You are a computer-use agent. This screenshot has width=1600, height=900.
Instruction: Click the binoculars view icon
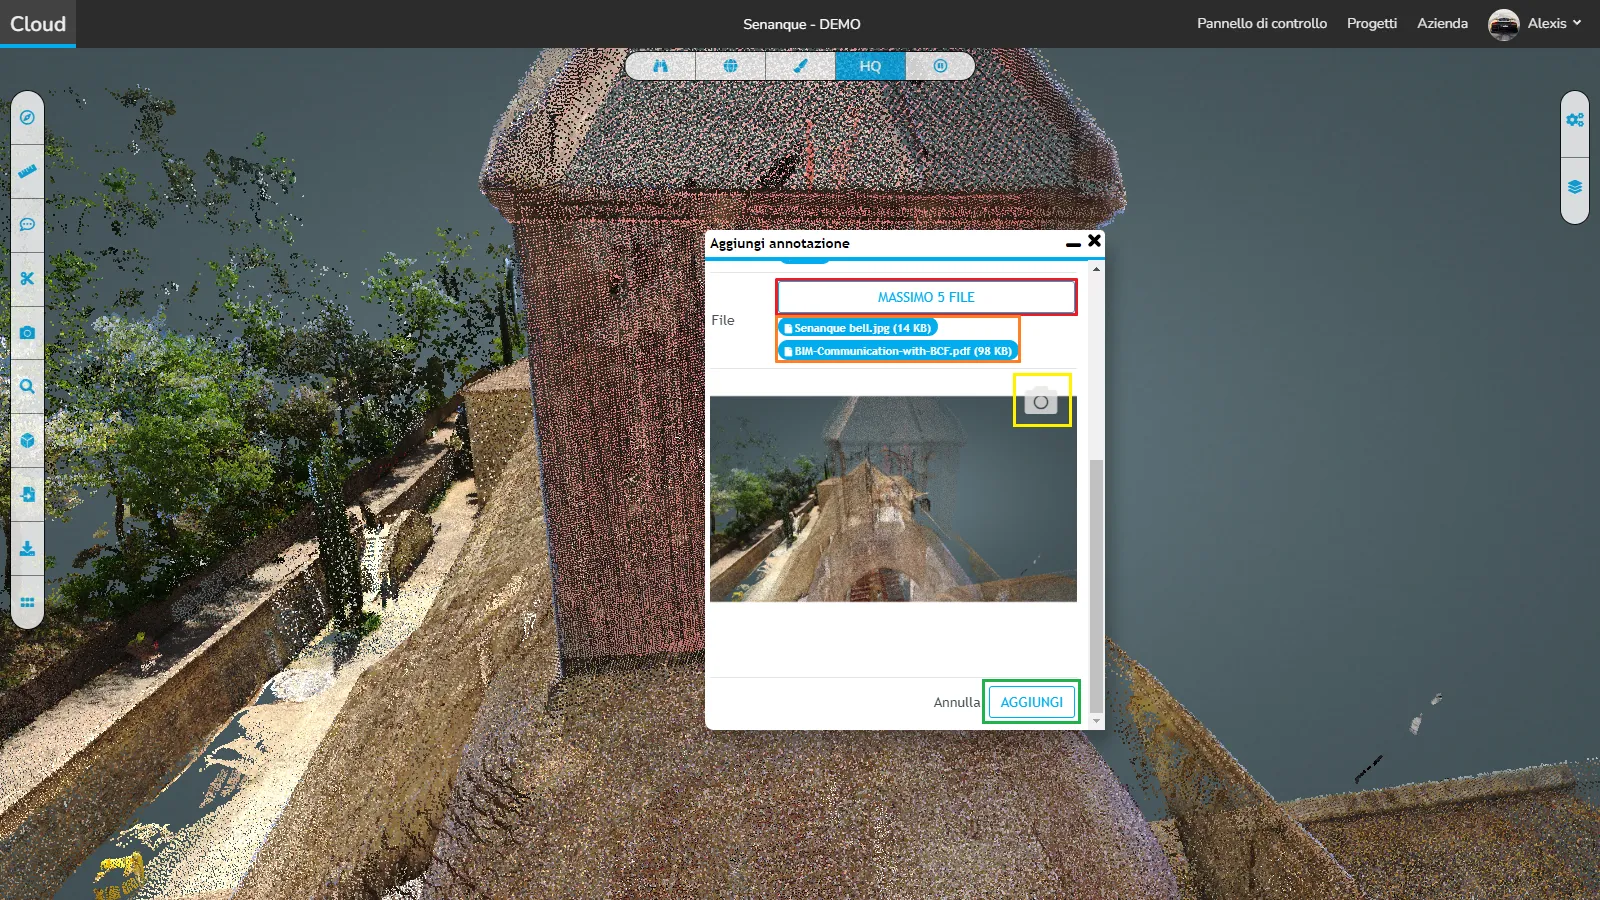click(660, 66)
